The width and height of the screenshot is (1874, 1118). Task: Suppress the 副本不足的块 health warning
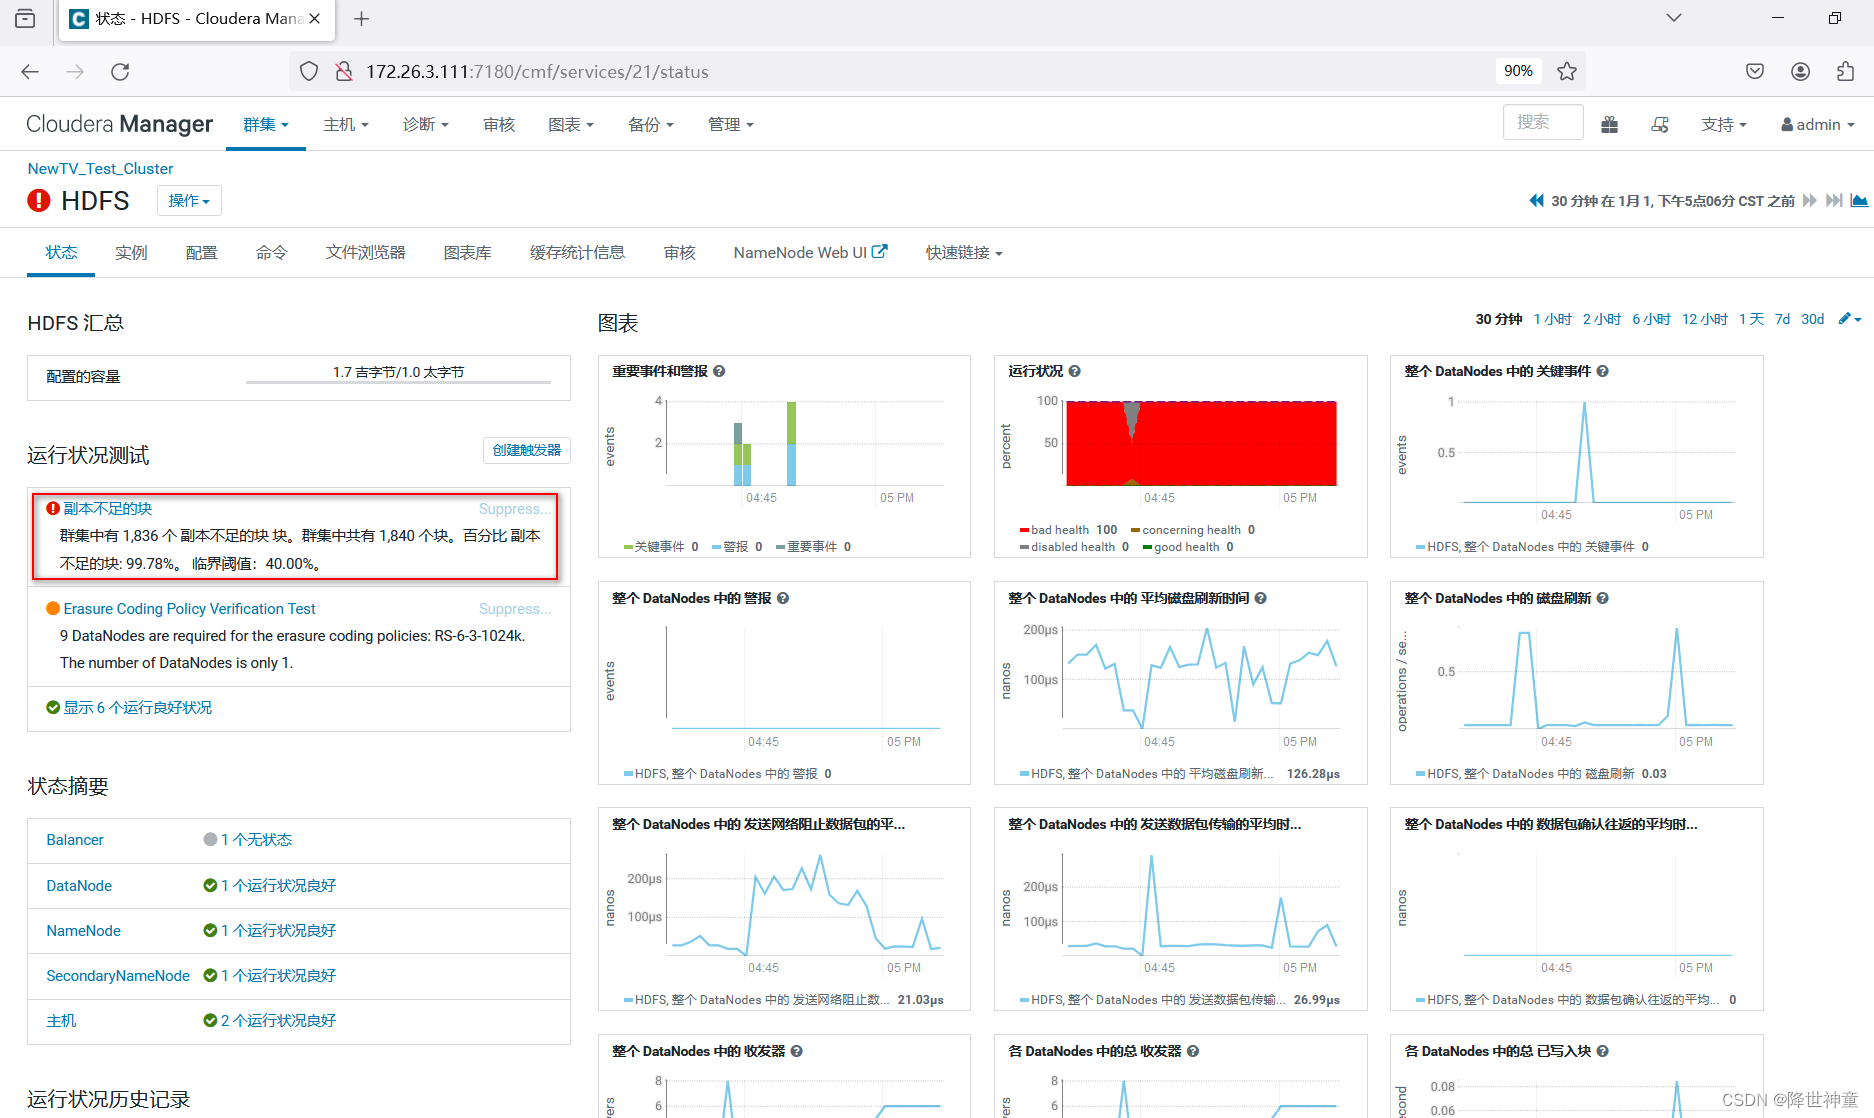click(x=514, y=508)
